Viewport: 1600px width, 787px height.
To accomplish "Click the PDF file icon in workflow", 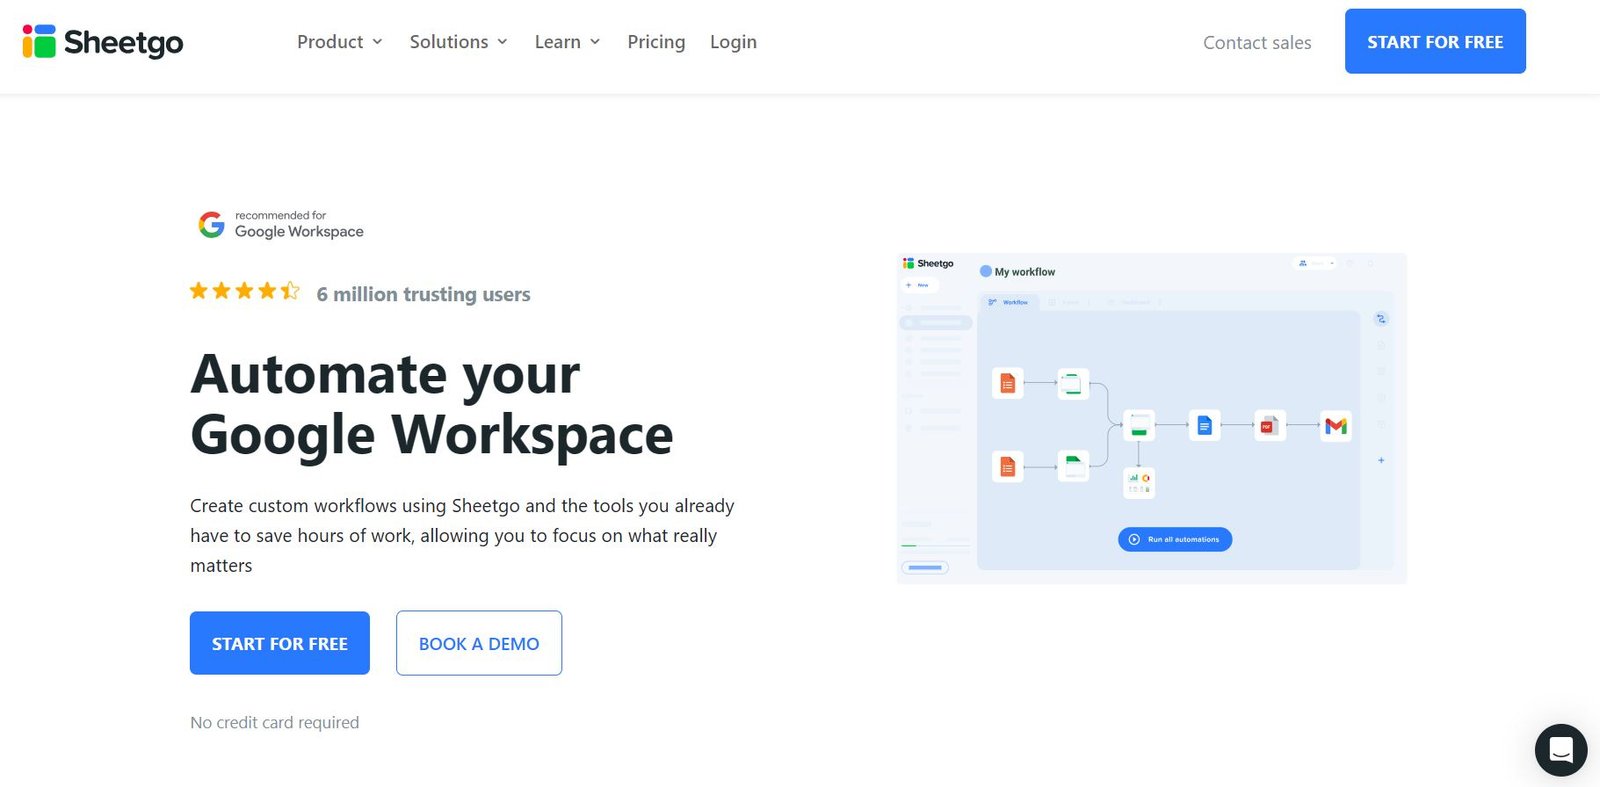I will [1270, 426].
